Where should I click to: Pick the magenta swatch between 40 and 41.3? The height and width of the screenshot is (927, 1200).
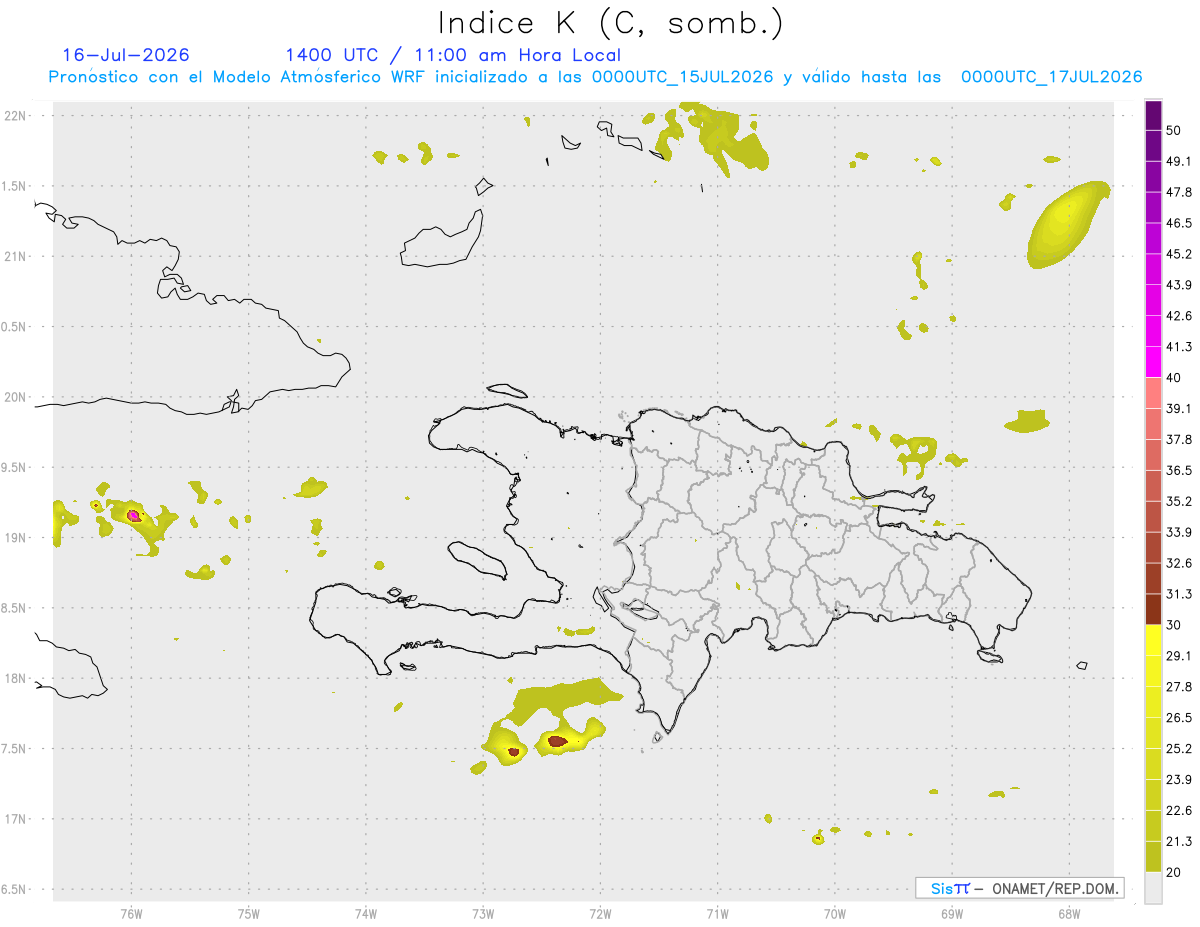[x=1153, y=362]
